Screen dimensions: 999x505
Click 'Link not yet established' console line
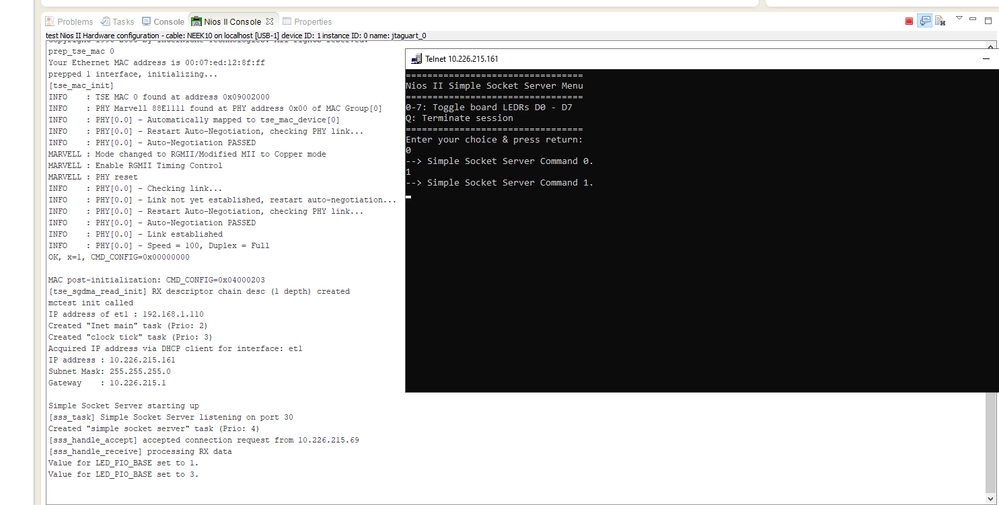pyautogui.click(x=222, y=201)
